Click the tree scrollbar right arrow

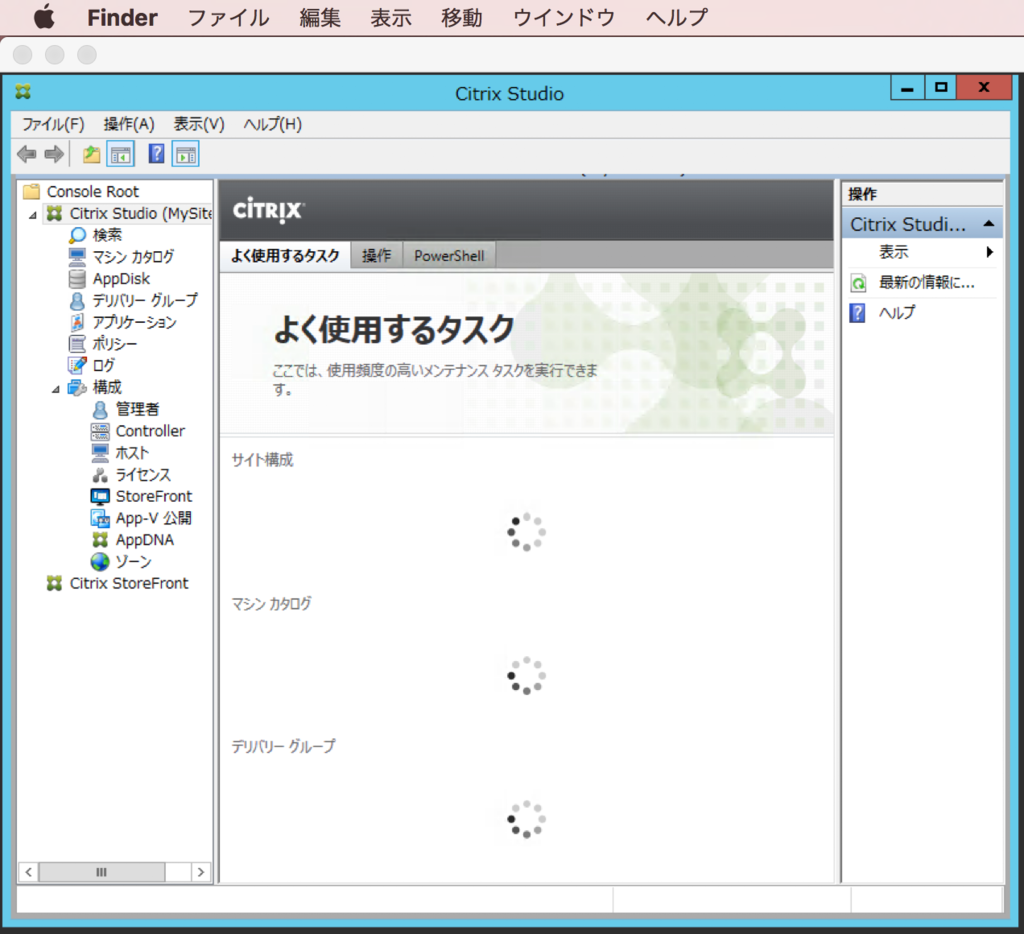click(200, 872)
